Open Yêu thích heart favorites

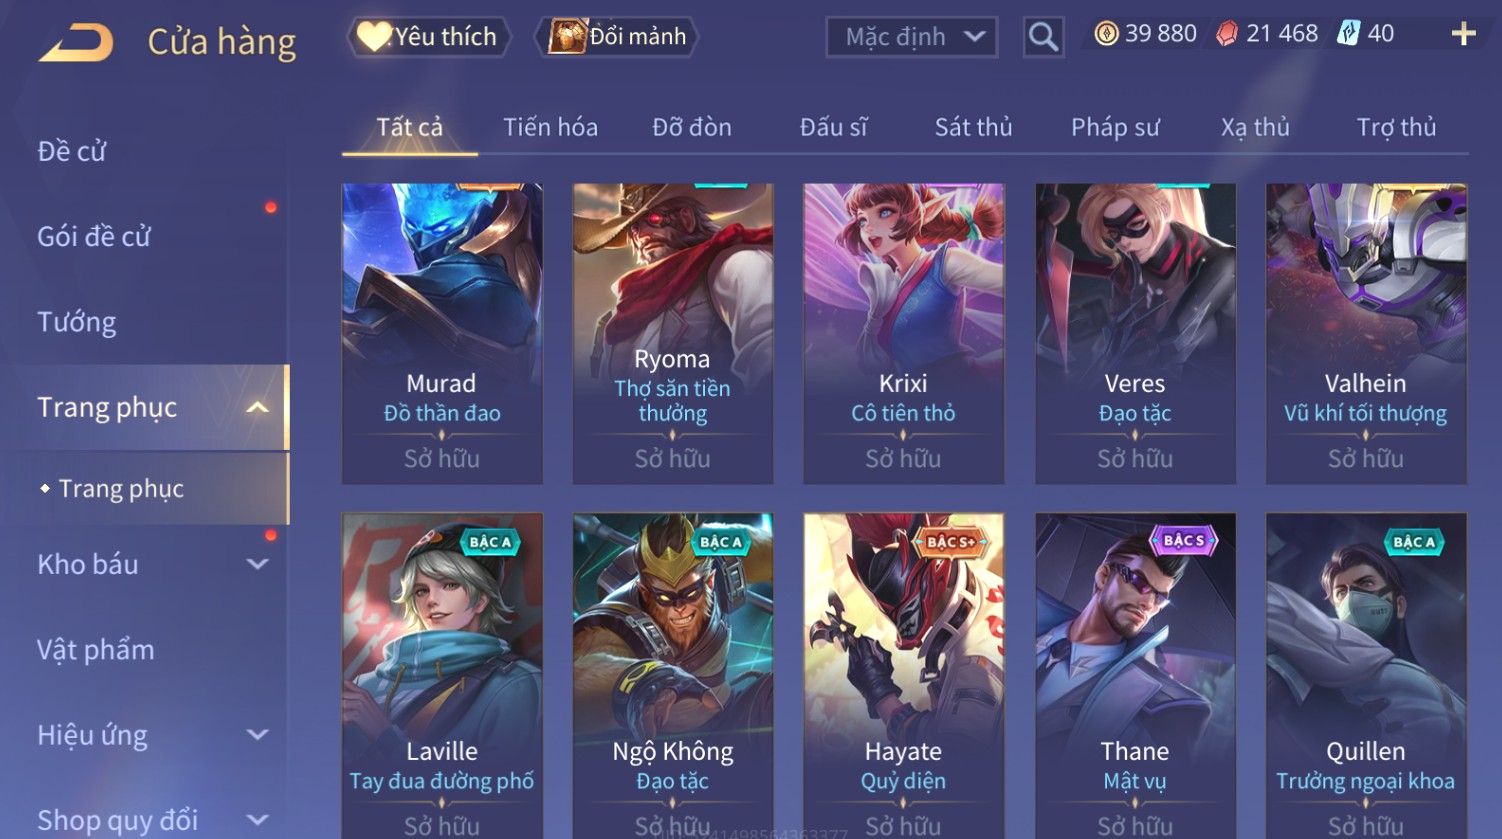(428, 37)
